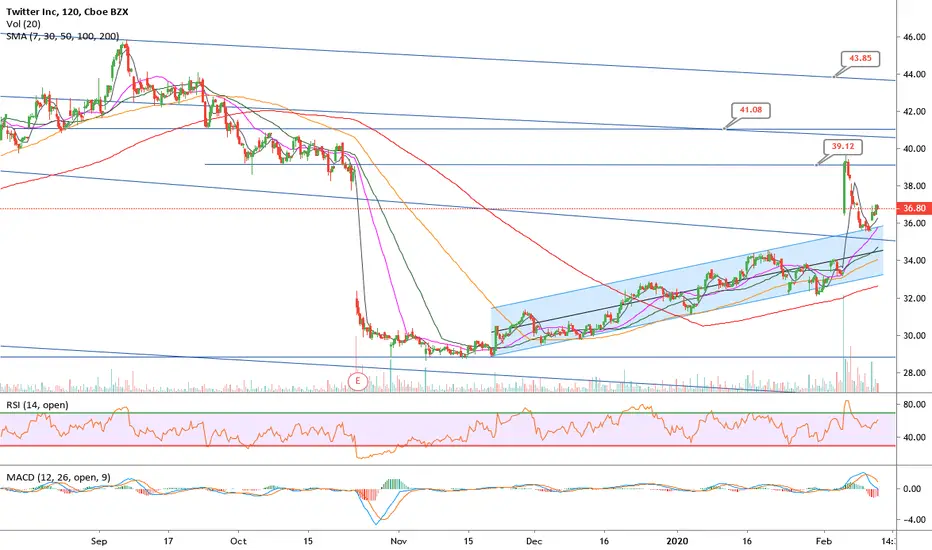Click the 46.00 price axis label

pyautogui.click(x=914, y=37)
